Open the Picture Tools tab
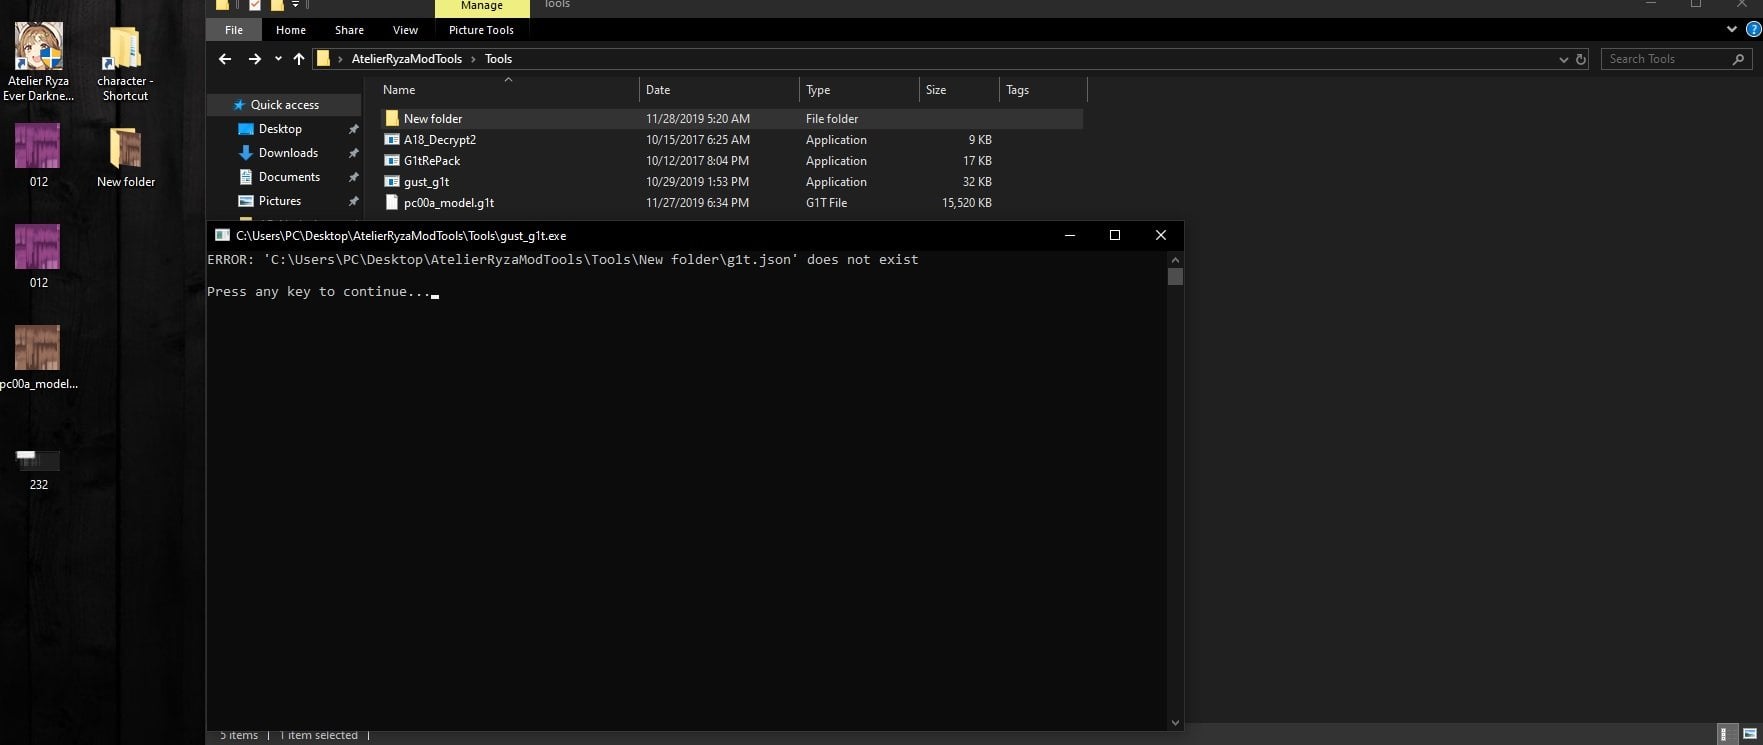The image size is (1763, 745). tap(481, 30)
